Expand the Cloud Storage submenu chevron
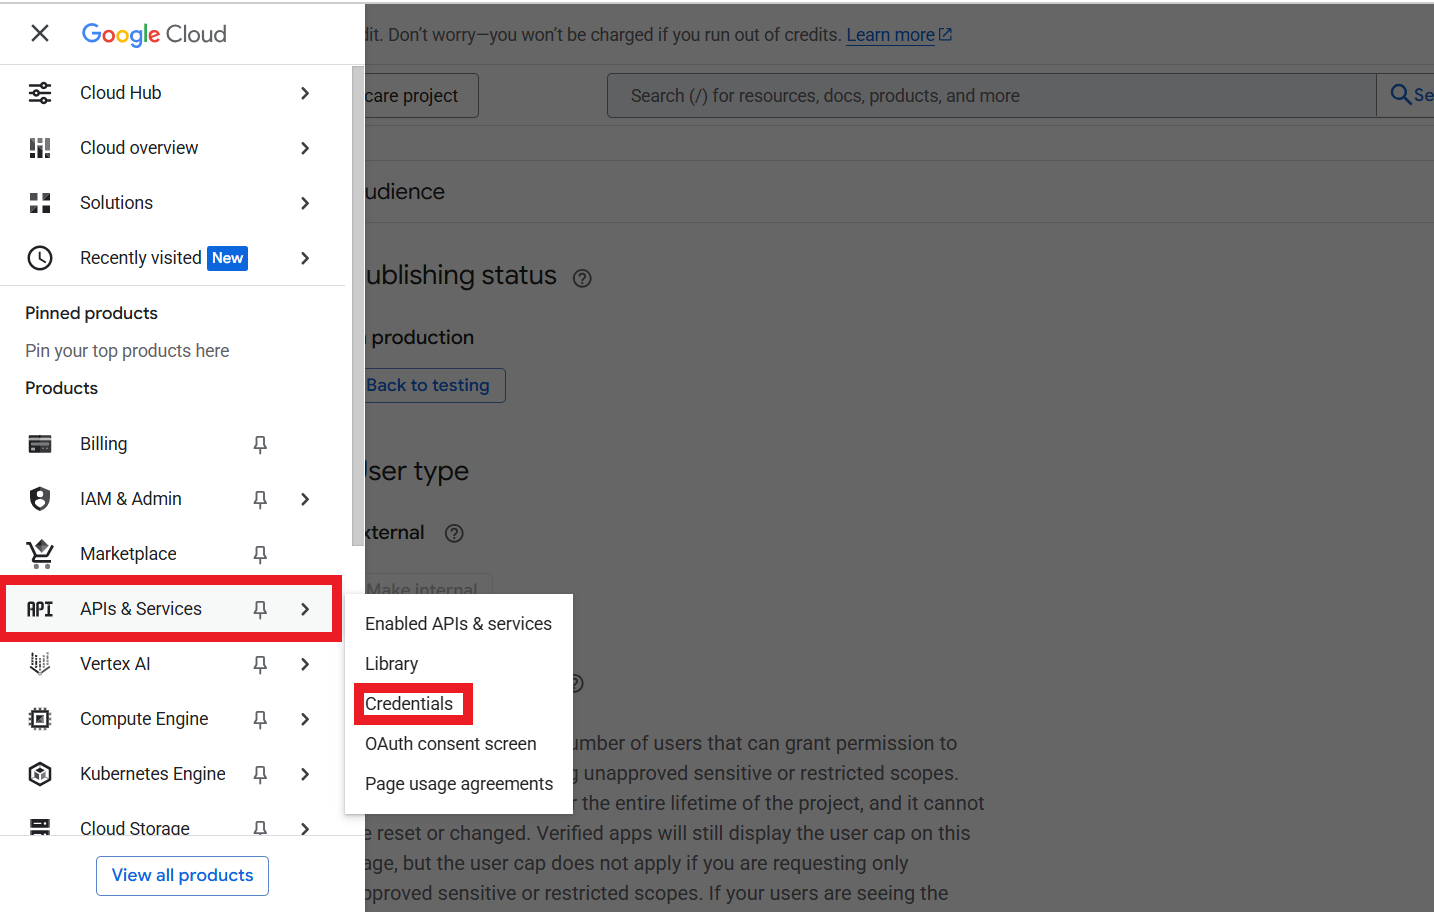Image resolution: width=1434 pixels, height=912 pixels. pos(305,828)
